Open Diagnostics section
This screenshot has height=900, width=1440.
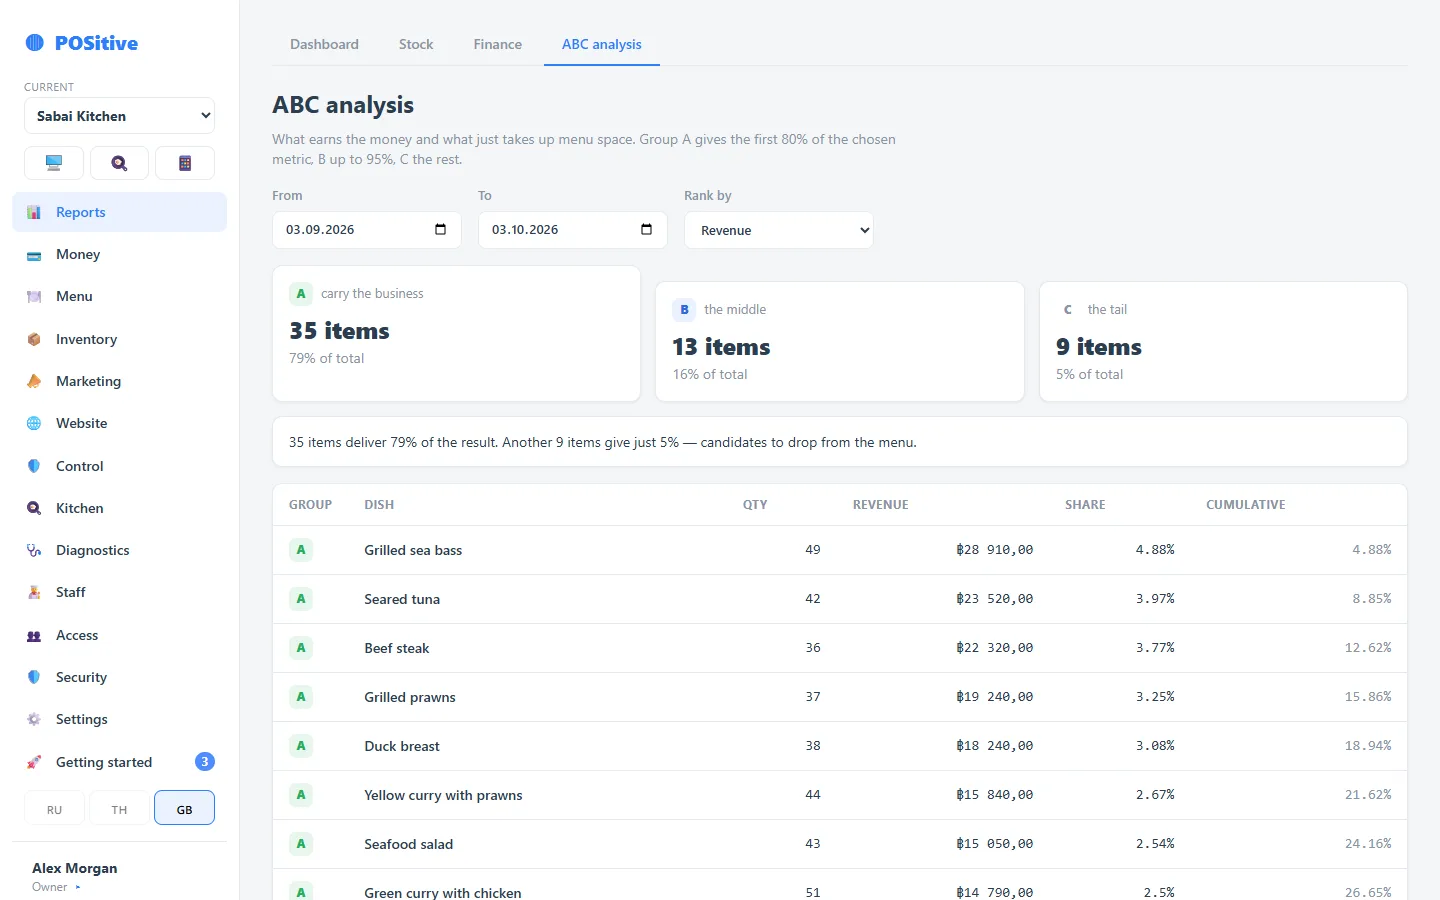119,550
